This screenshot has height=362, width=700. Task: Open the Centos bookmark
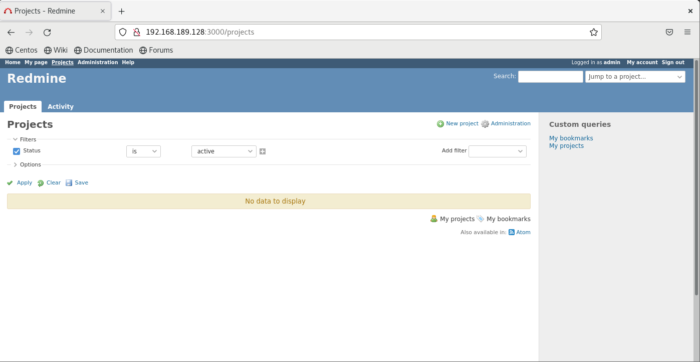(21, 50)
